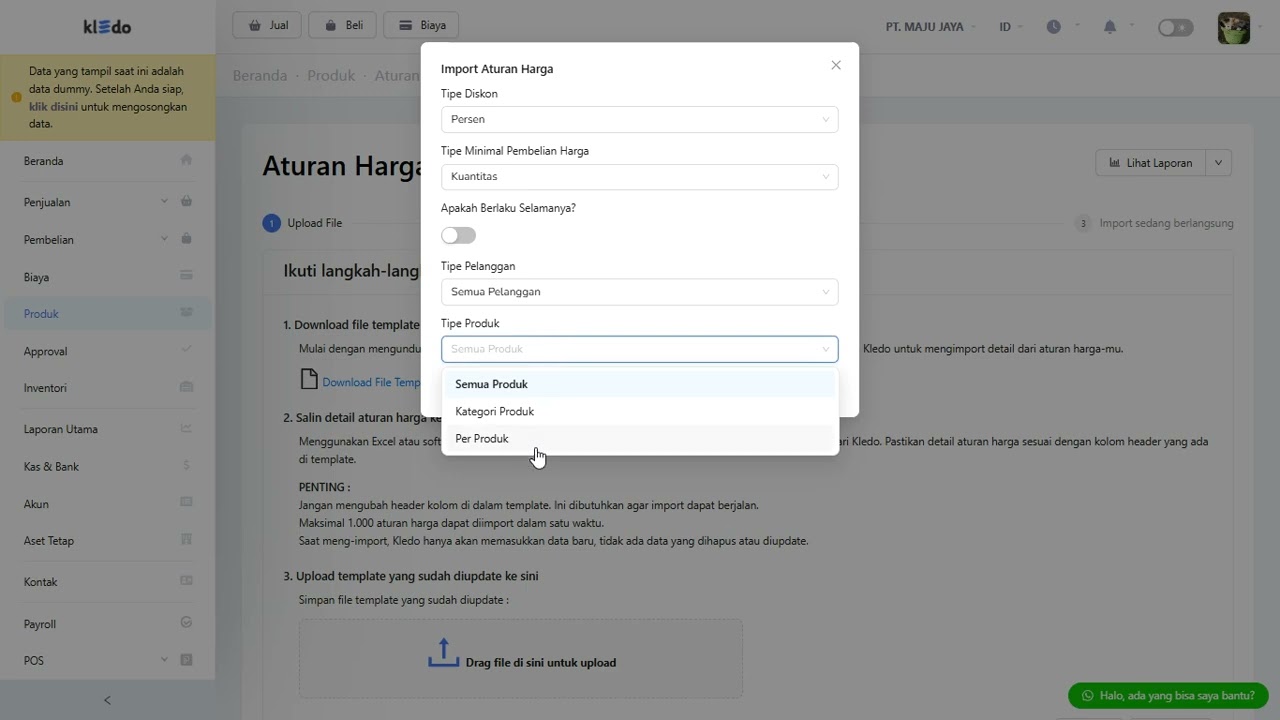Close the Import Aturan Harga dialog
The width and height of the screenshot is (1280, 720).
pos(836,65)
